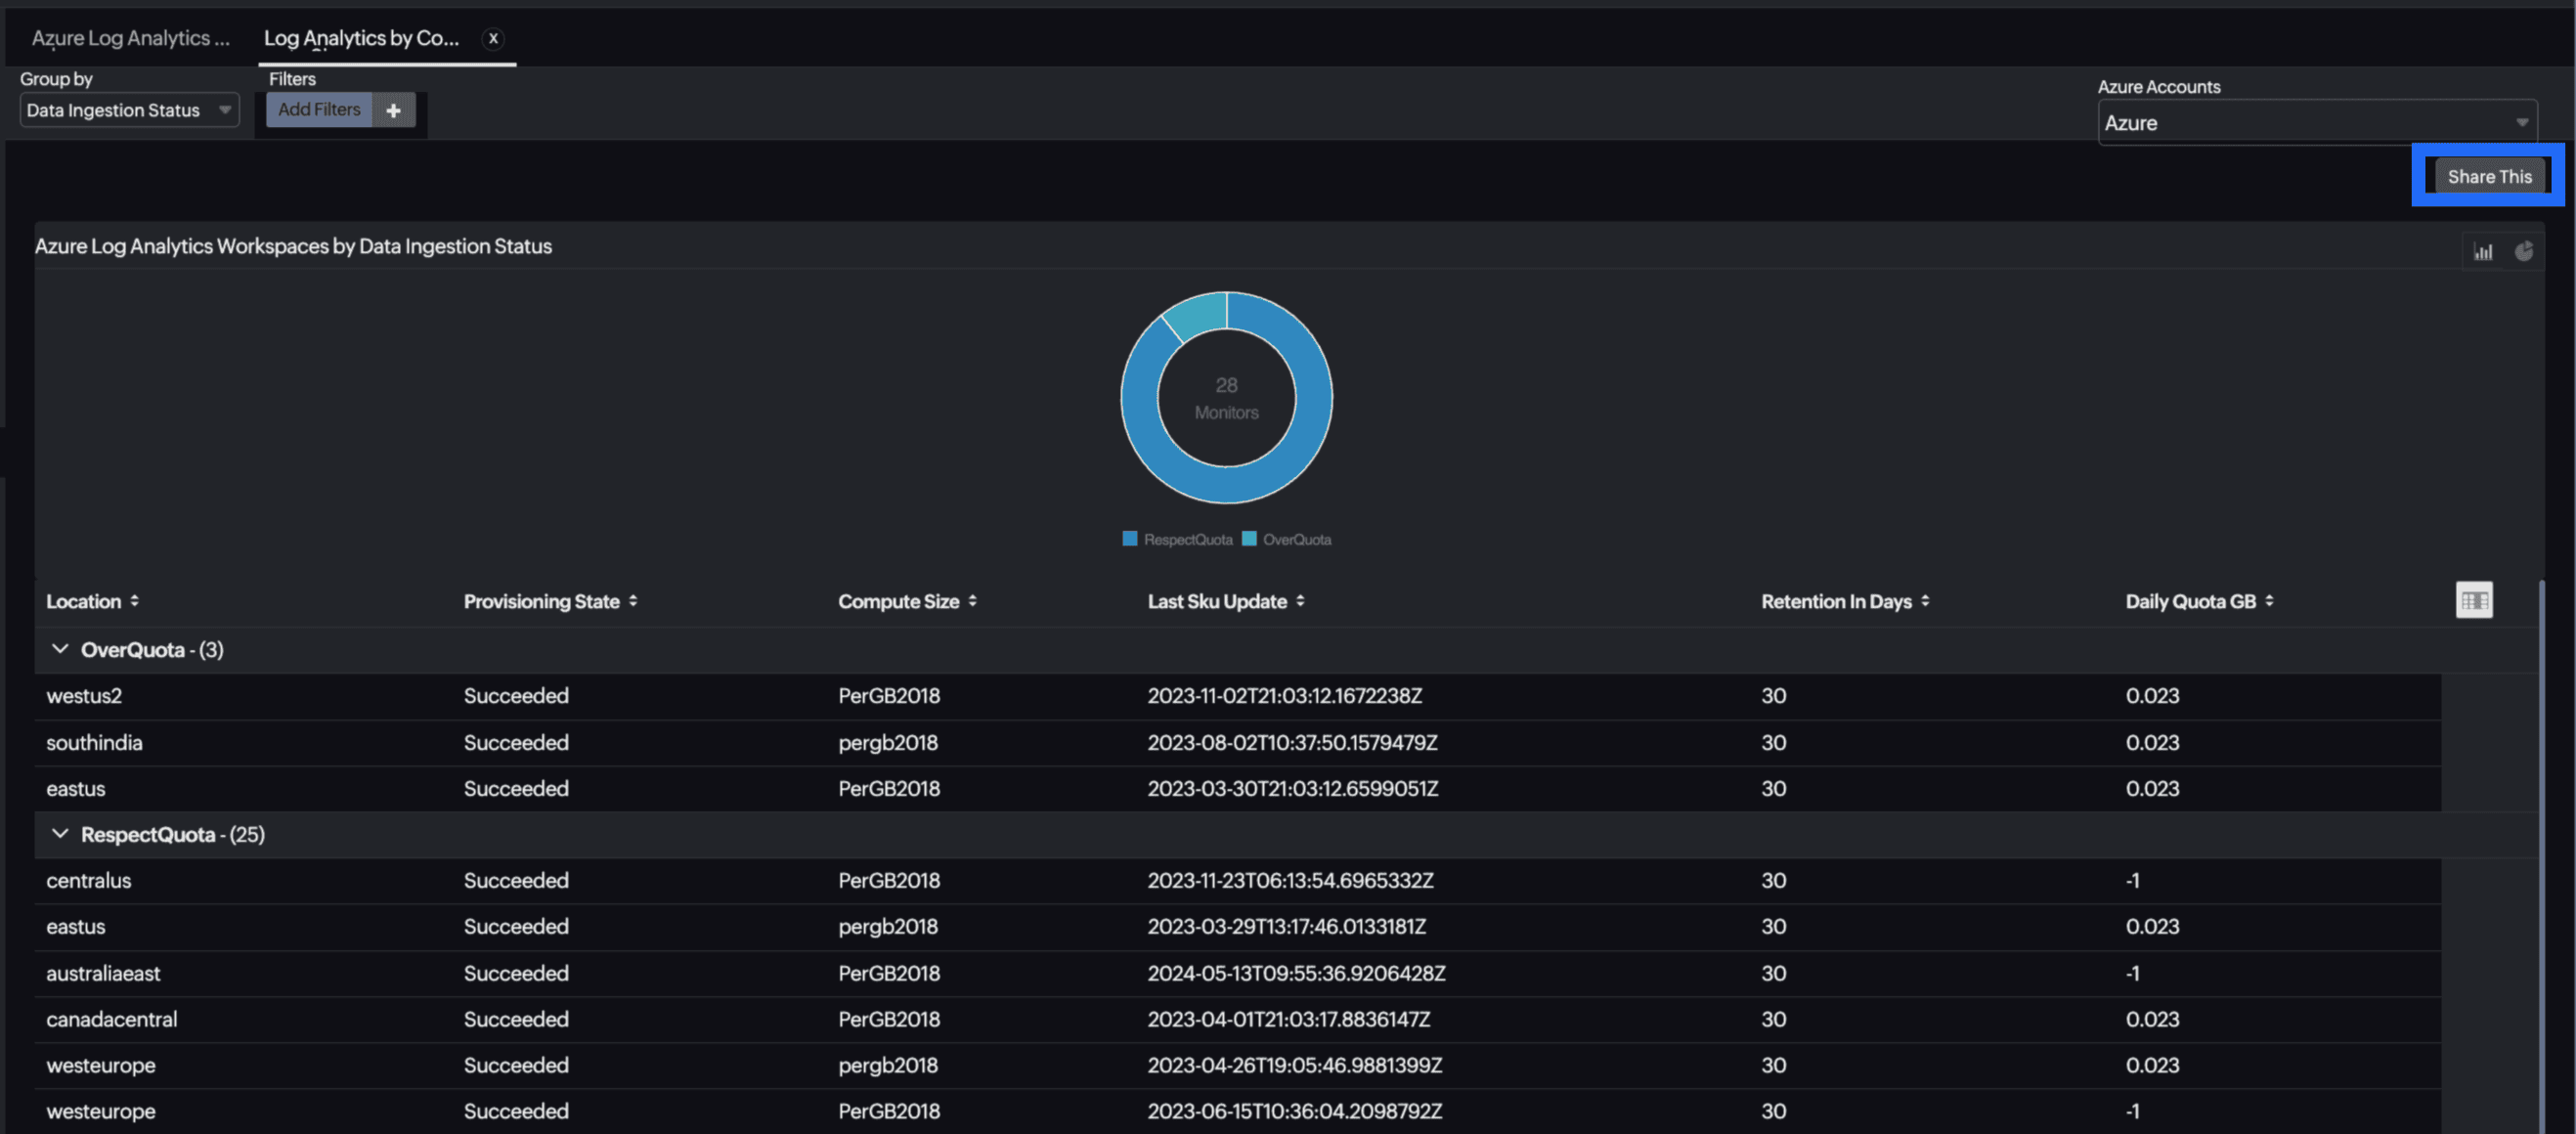Close the Log Analytics by Co... tab
2576x1134 pixels.
pos(493,36)
